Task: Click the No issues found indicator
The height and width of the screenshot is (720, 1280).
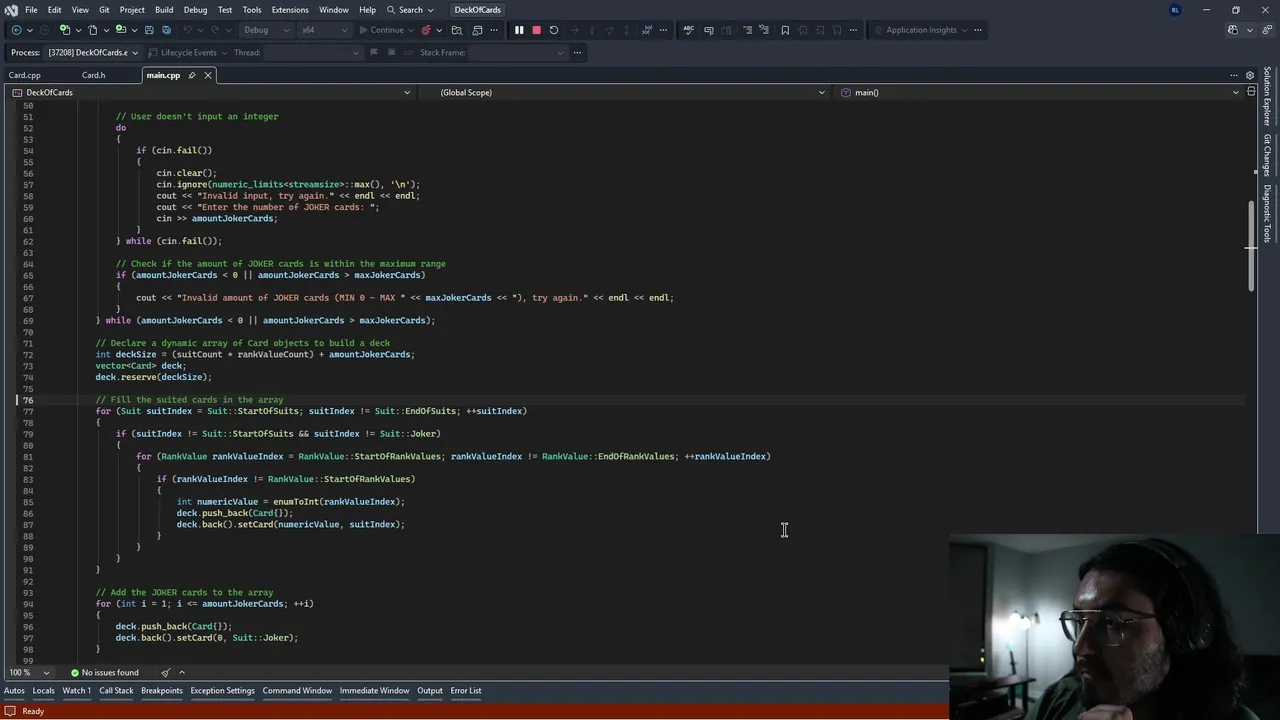Action: 104,672
